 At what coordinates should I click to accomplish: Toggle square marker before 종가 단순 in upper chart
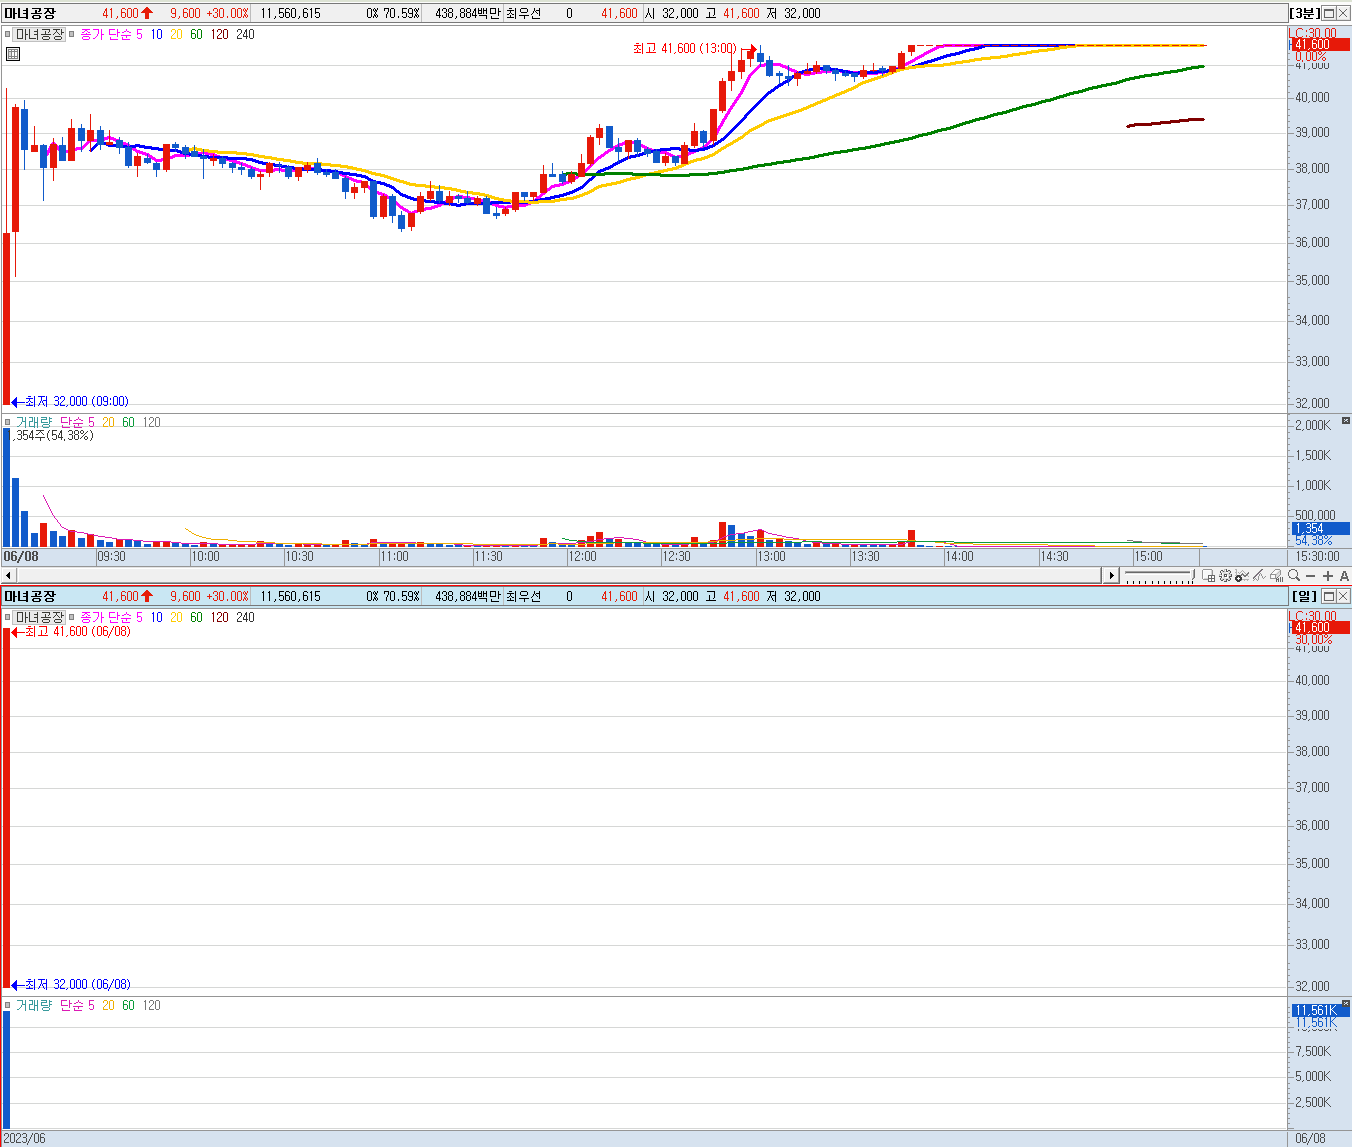pyautogui.click(x=72, y=34)
